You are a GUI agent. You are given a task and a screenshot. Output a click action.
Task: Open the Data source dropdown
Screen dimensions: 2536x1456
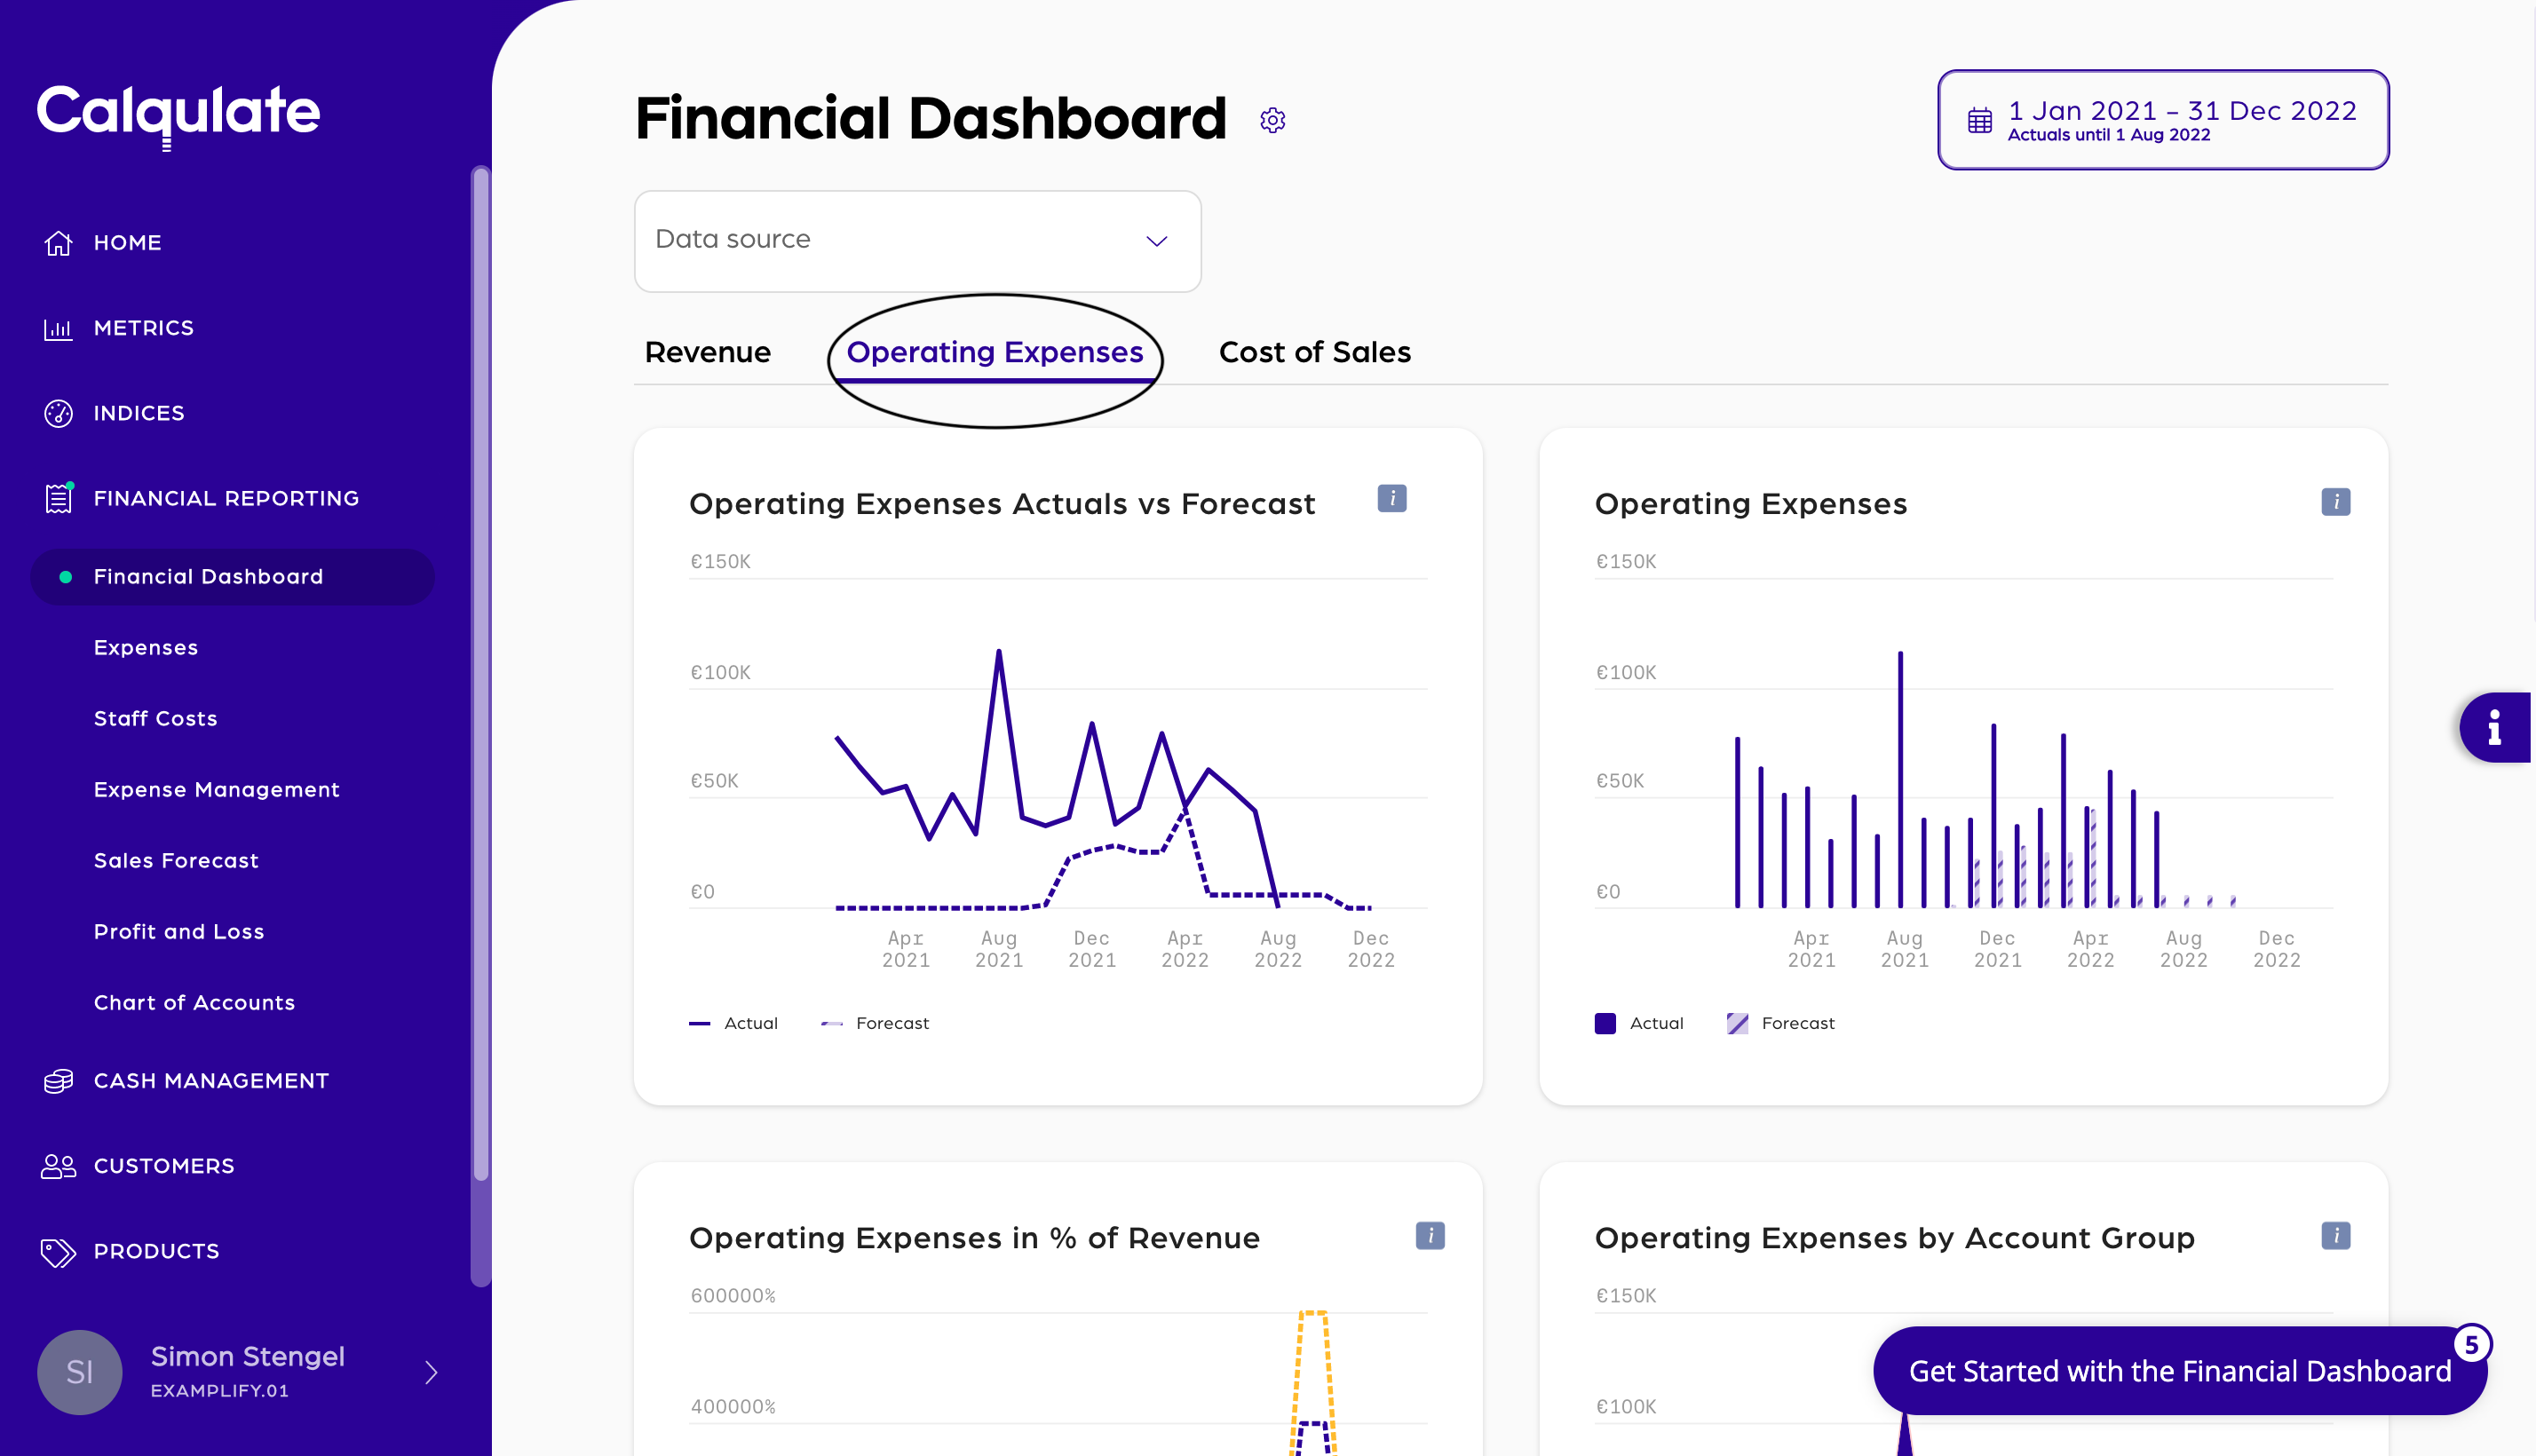tap(917, 241)
